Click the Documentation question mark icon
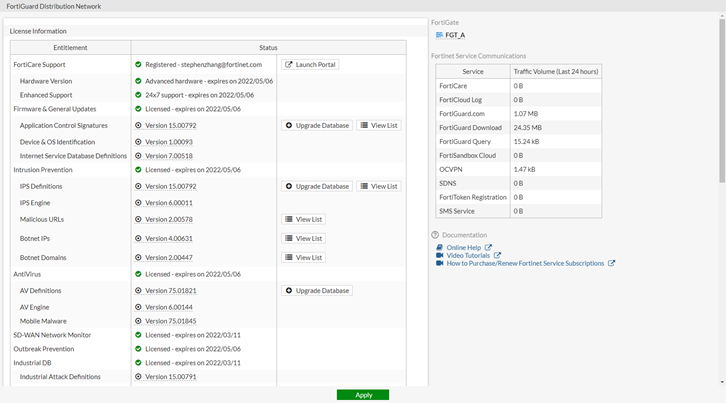This screenshot has width=726, height=403. point(435,235)
